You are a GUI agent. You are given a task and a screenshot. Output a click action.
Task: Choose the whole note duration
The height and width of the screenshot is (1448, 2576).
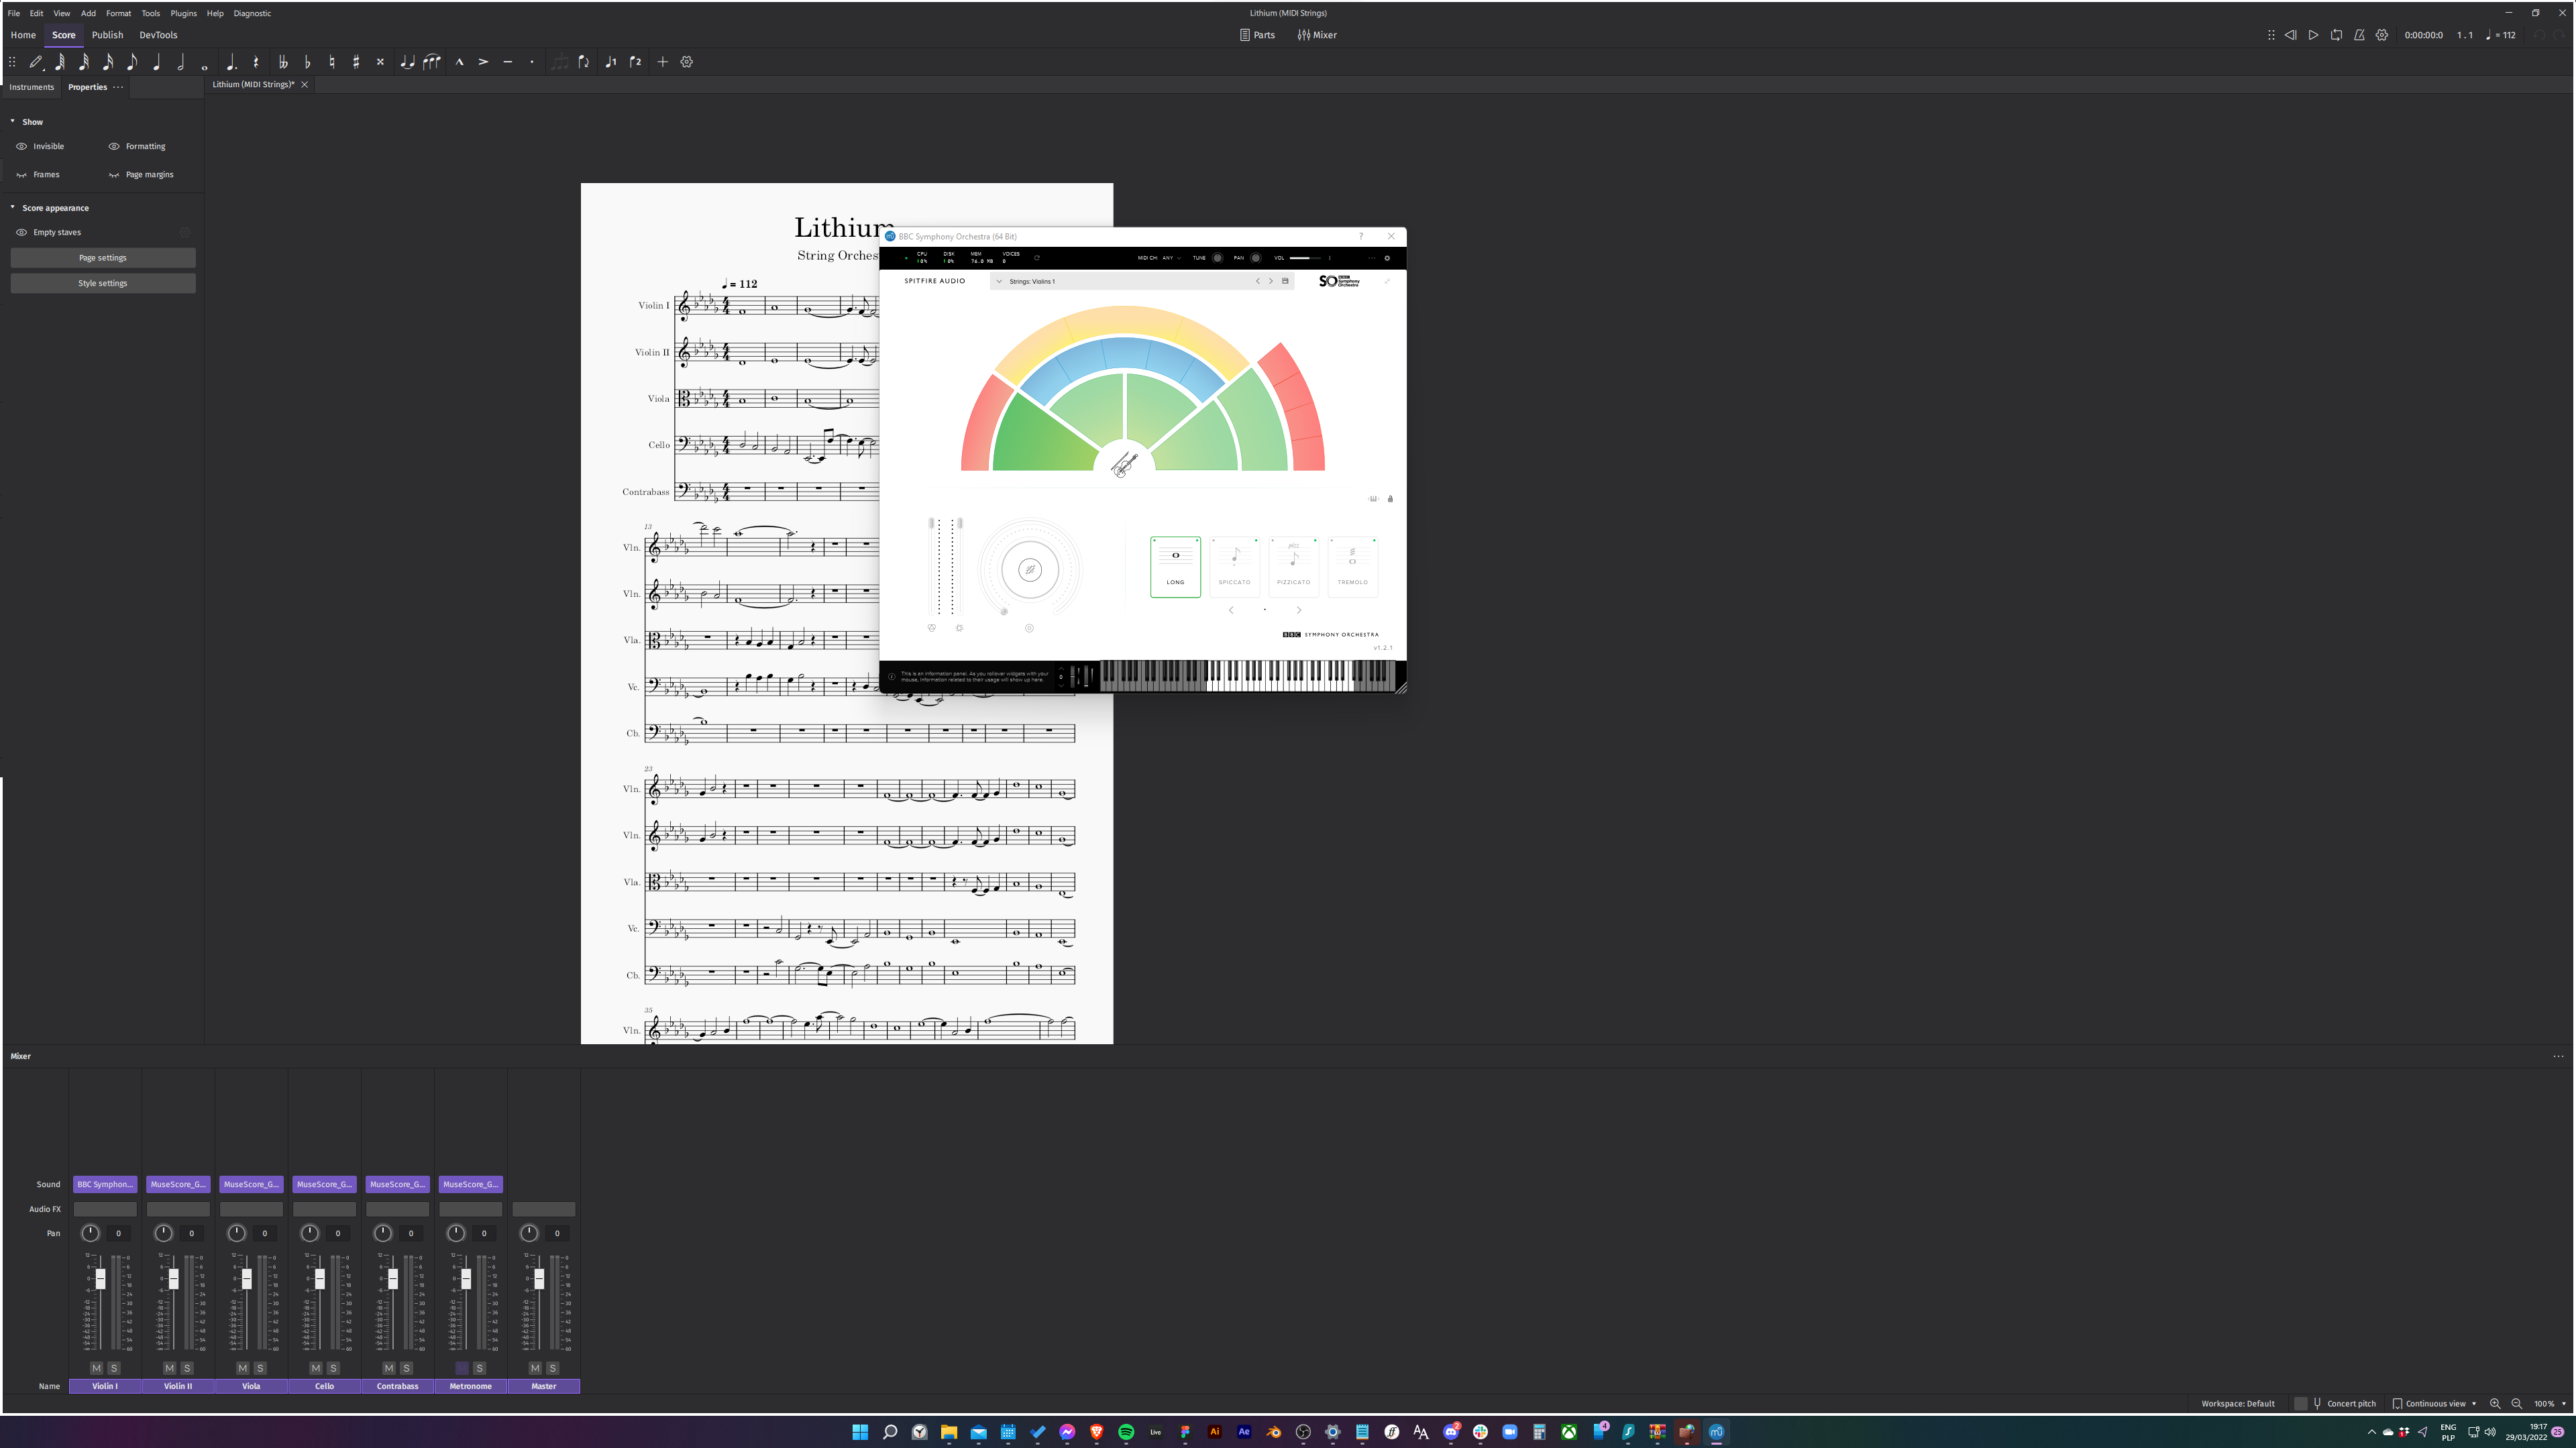point(205,62)
